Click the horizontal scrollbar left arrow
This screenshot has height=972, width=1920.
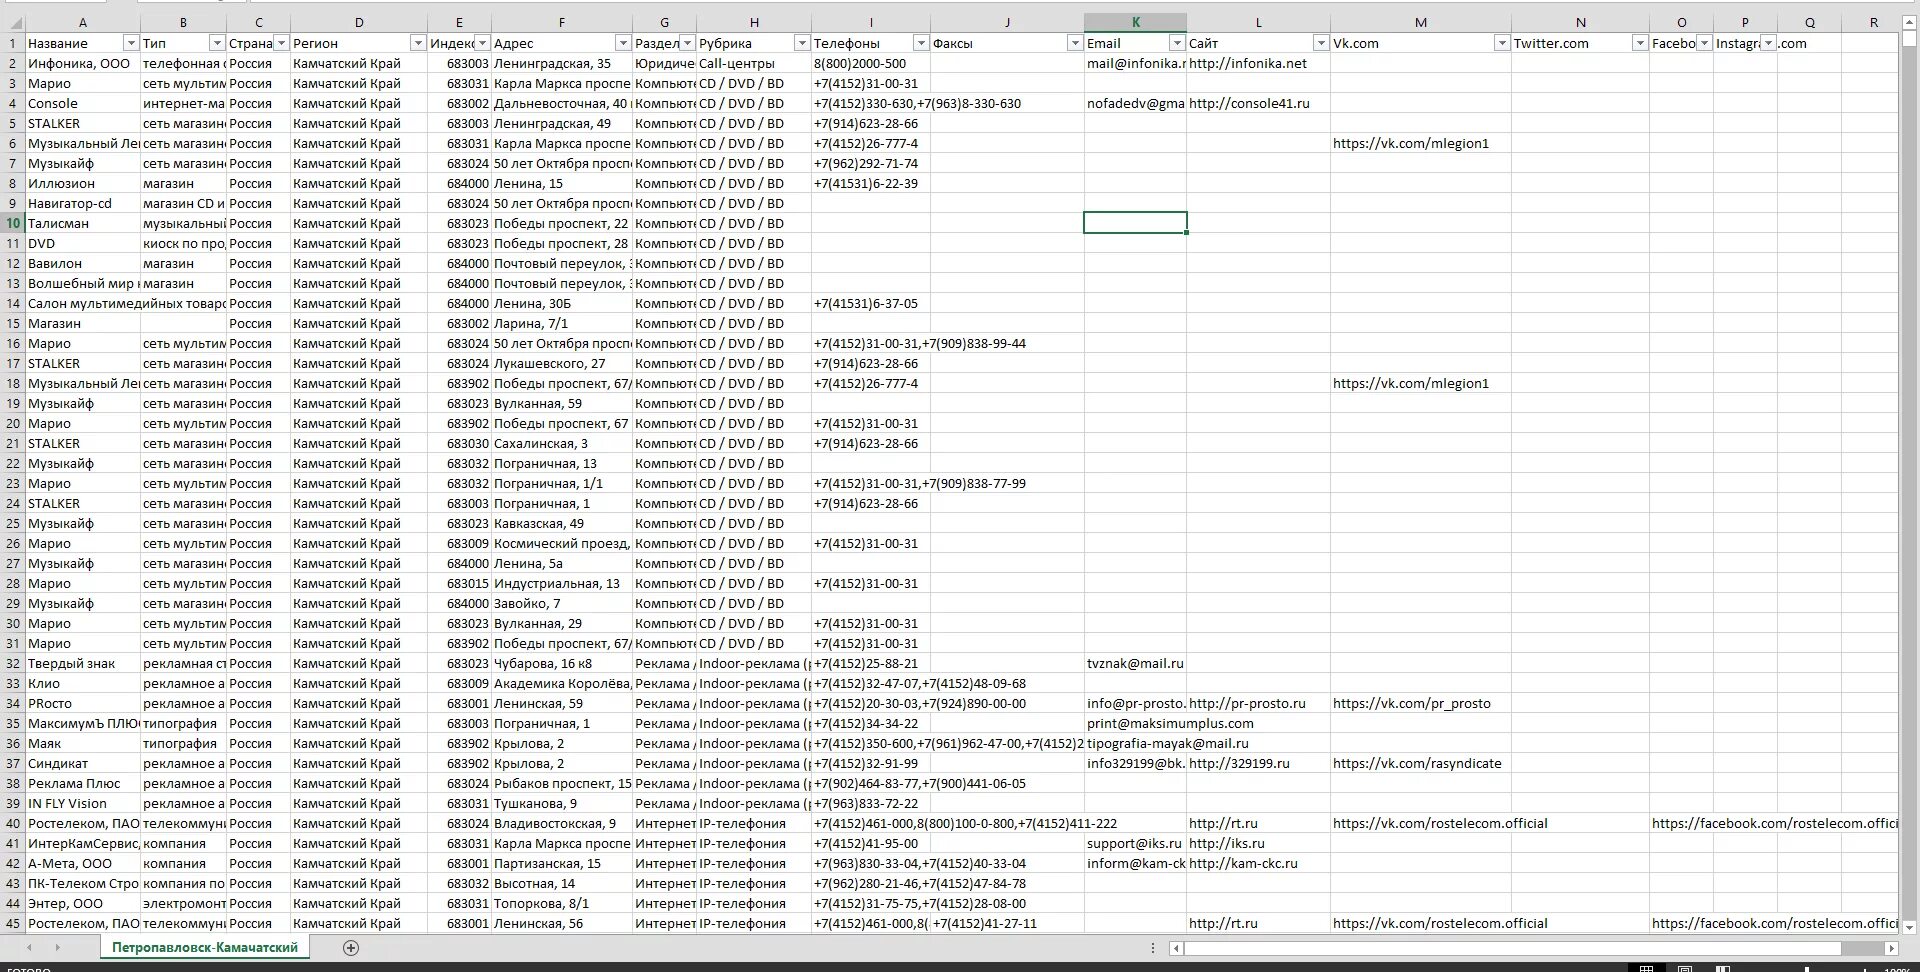tap(1177, 948)
